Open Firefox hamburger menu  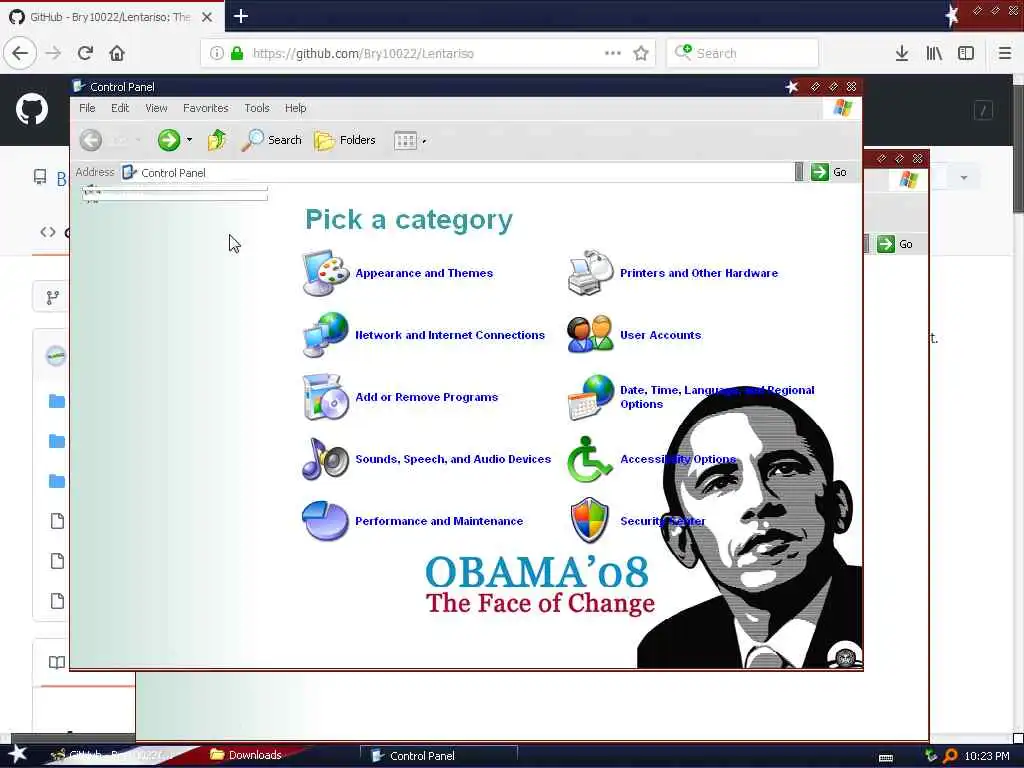click(1004, 54)
